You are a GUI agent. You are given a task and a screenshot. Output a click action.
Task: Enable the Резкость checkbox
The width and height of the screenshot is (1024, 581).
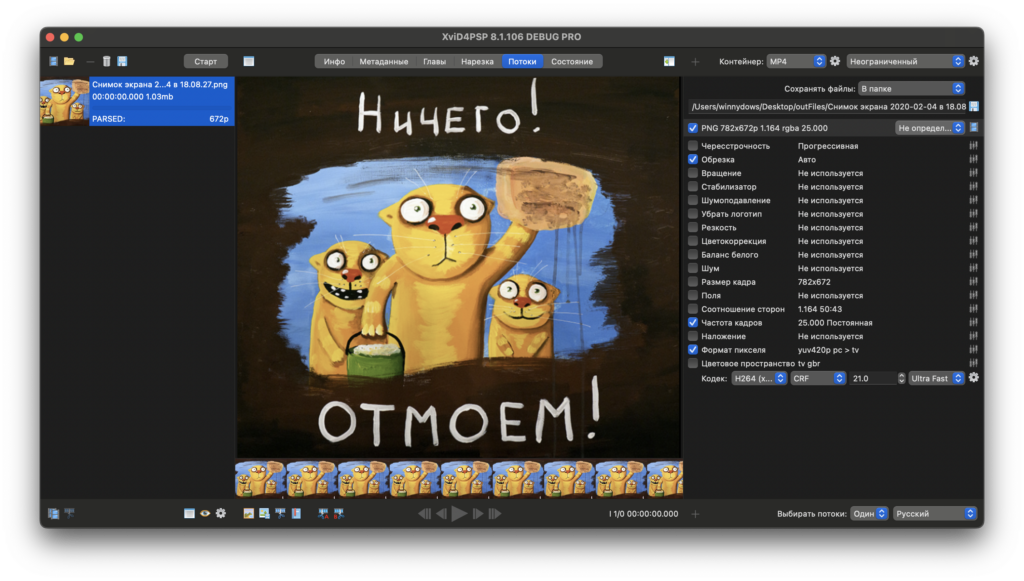pyautogui.click(x=693, y=228)
